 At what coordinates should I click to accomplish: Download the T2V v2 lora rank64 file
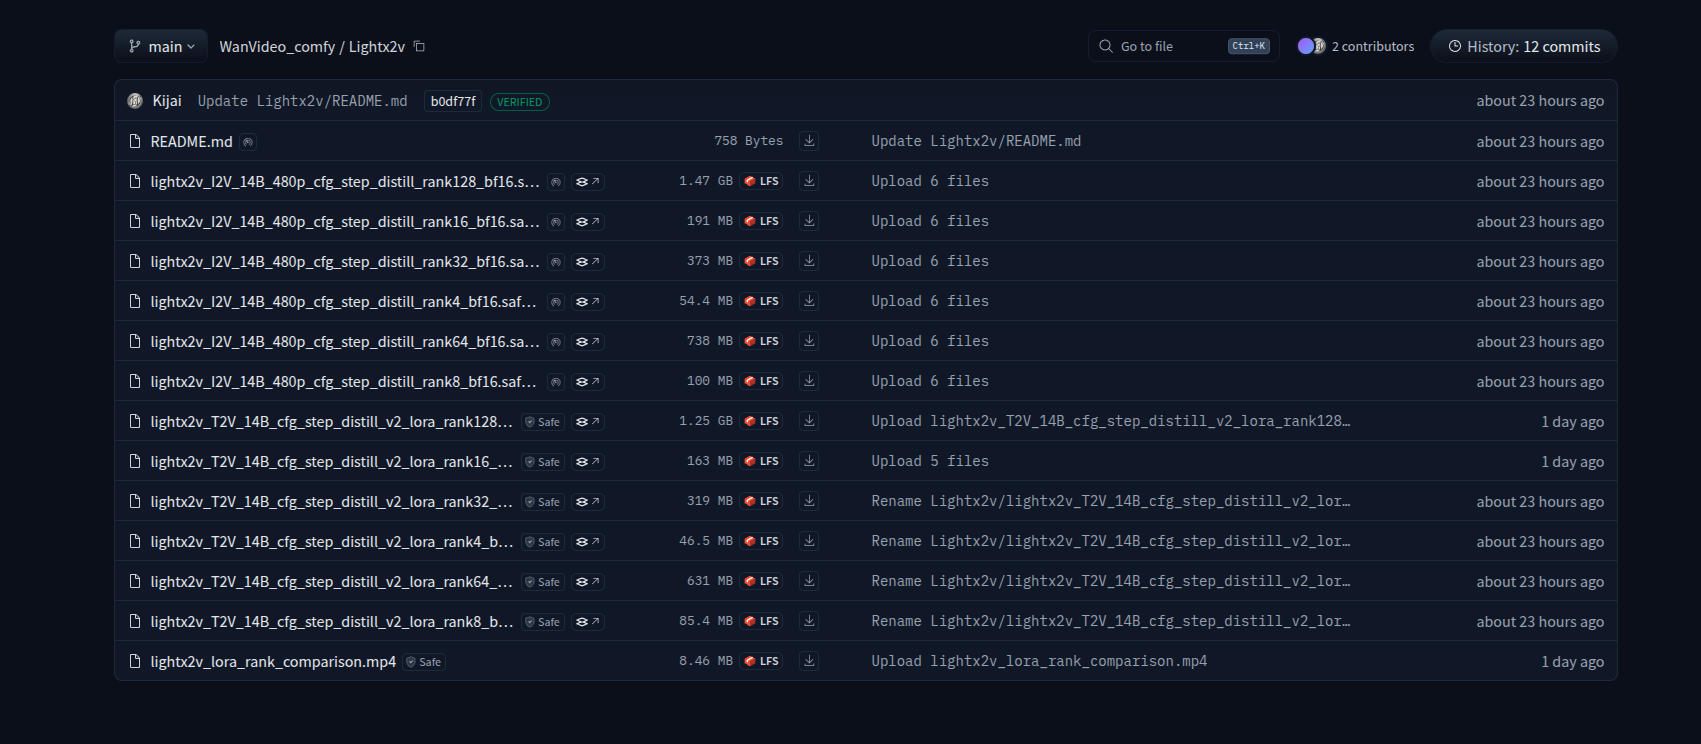click(809, 581)
